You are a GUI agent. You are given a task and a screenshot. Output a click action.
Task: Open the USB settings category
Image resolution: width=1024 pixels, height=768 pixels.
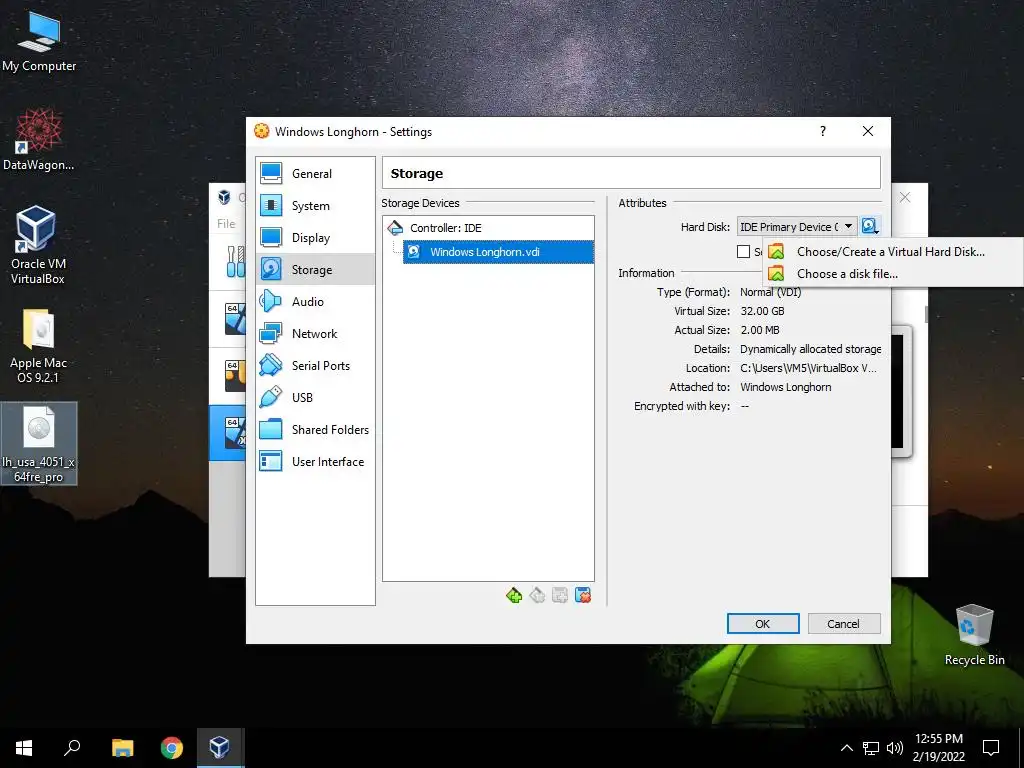click(315, 398)
